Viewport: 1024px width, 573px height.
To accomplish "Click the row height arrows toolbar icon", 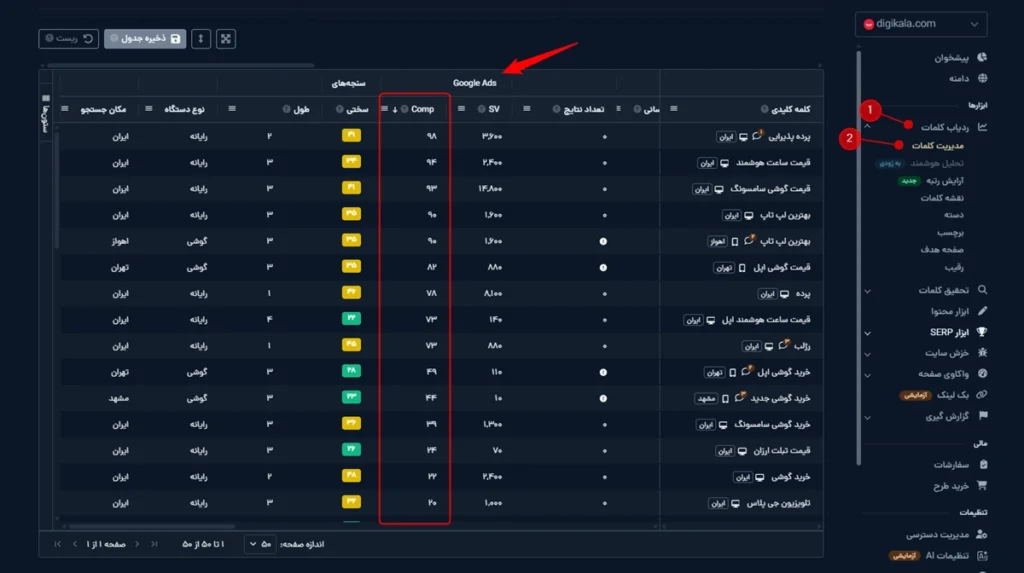I will pos(200,39).
